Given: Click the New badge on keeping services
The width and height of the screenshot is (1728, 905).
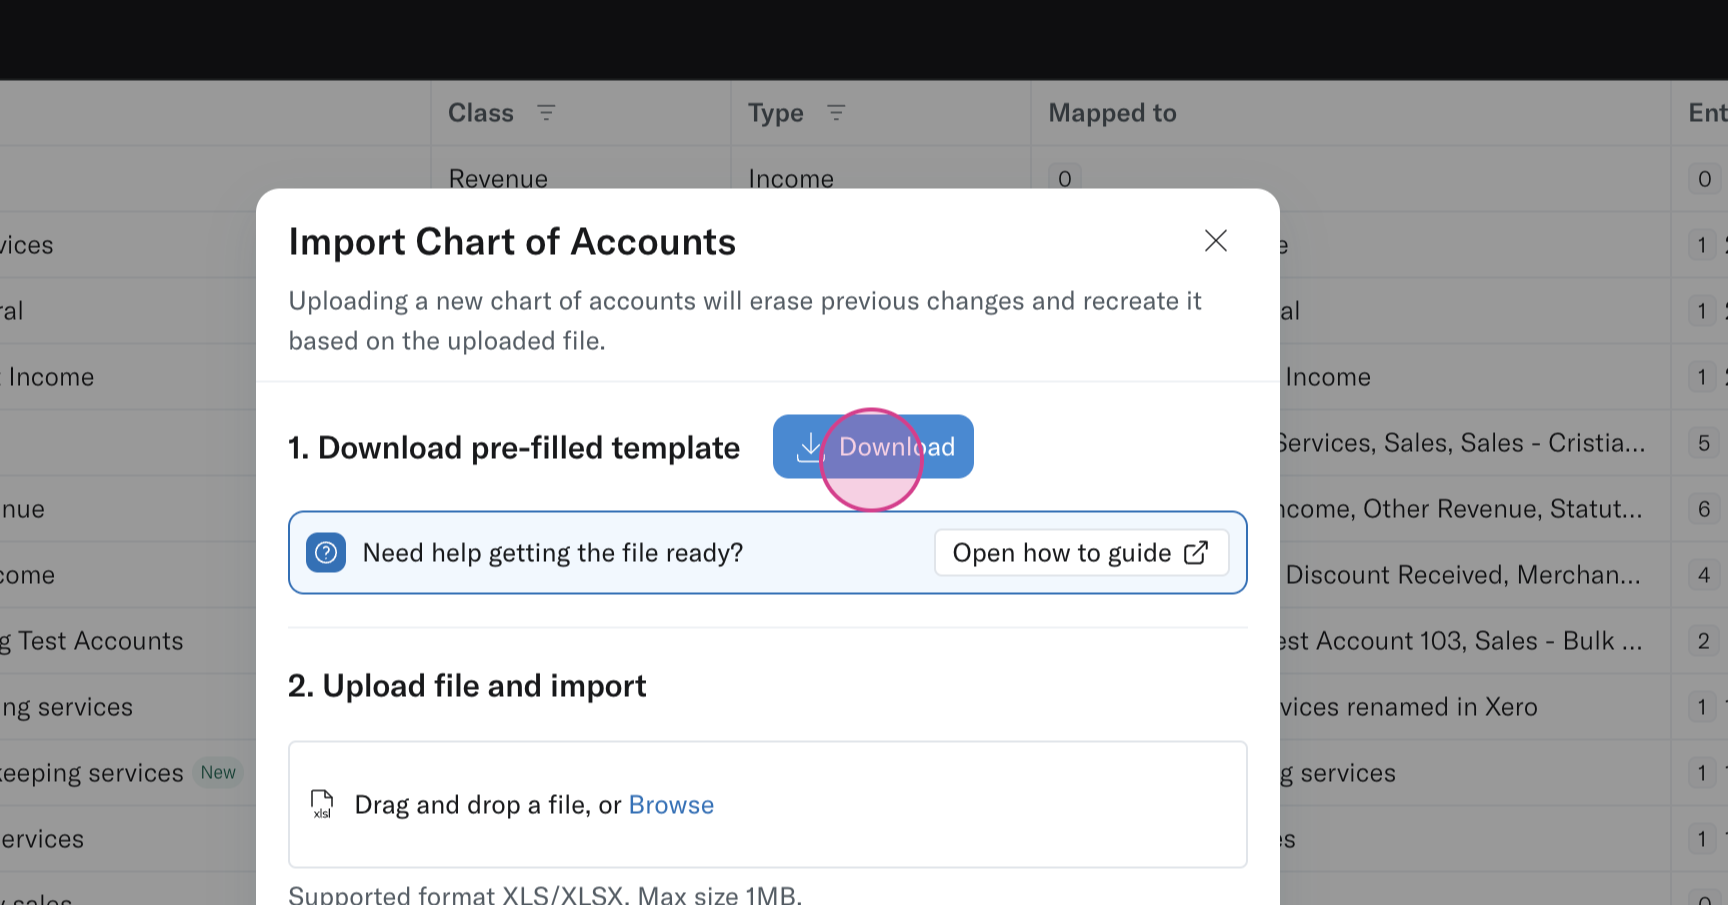Looking at the screenshot, I should tap(218, 773).
